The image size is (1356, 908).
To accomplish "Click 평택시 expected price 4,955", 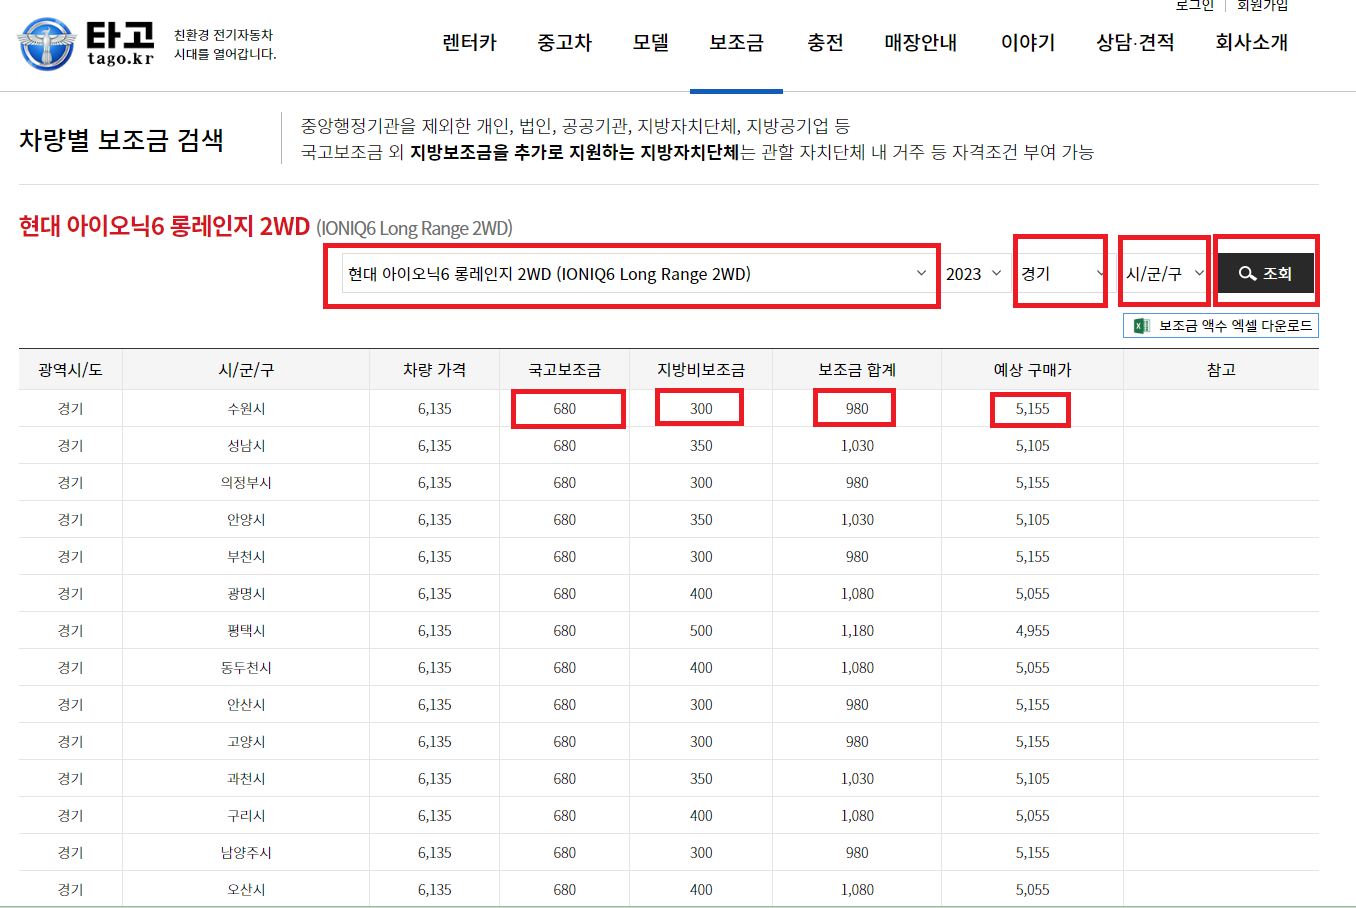I will 1032,631.
